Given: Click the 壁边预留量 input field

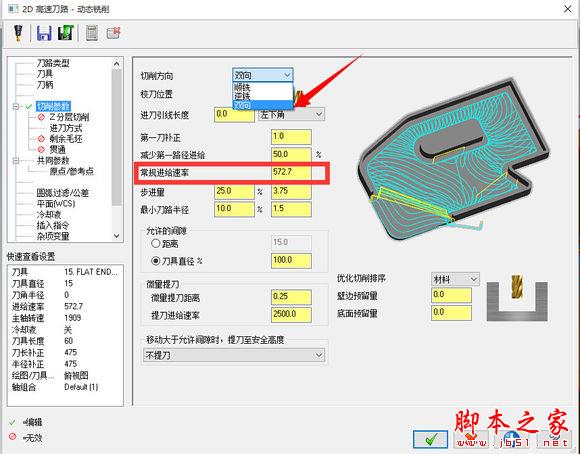Looking at the screenshot, I should 451,295.
